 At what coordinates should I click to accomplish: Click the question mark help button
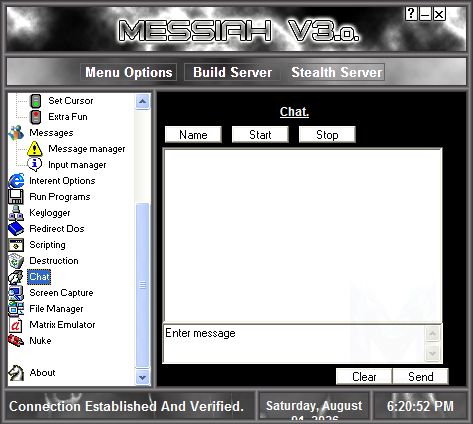click(411, 14)
